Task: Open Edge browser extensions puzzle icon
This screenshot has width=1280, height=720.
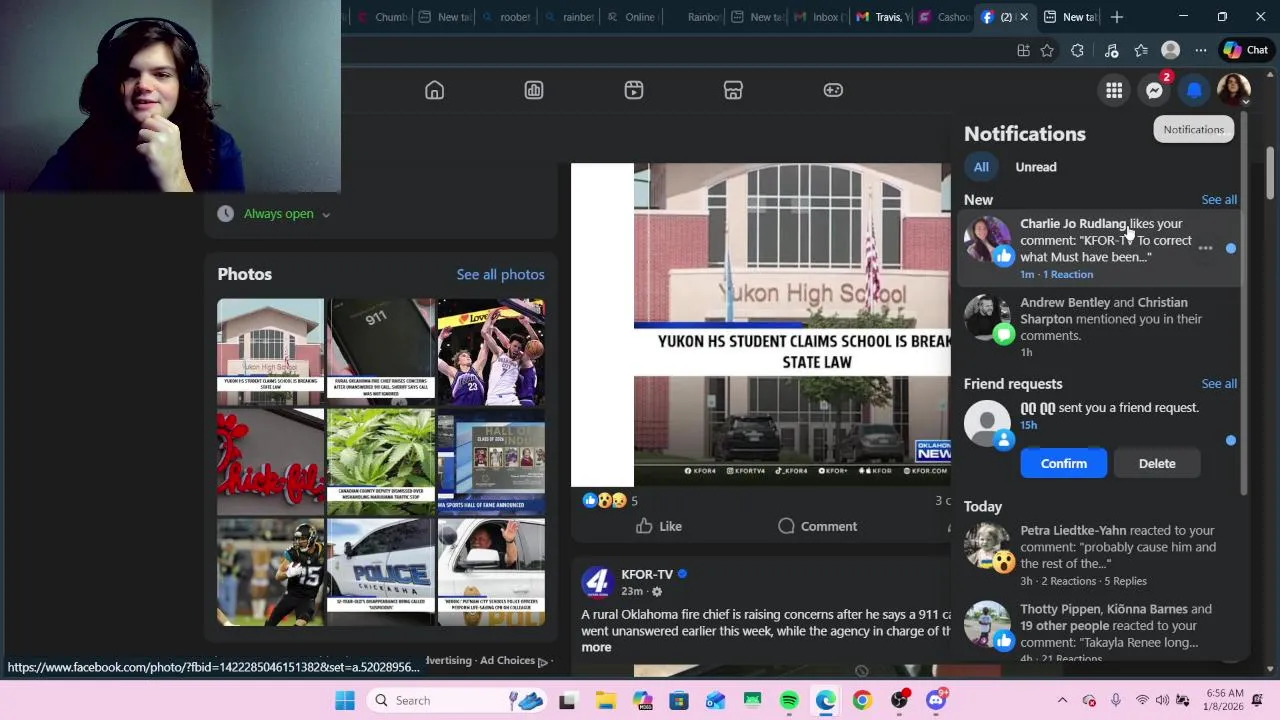Action: click(x=1077, y=50)
